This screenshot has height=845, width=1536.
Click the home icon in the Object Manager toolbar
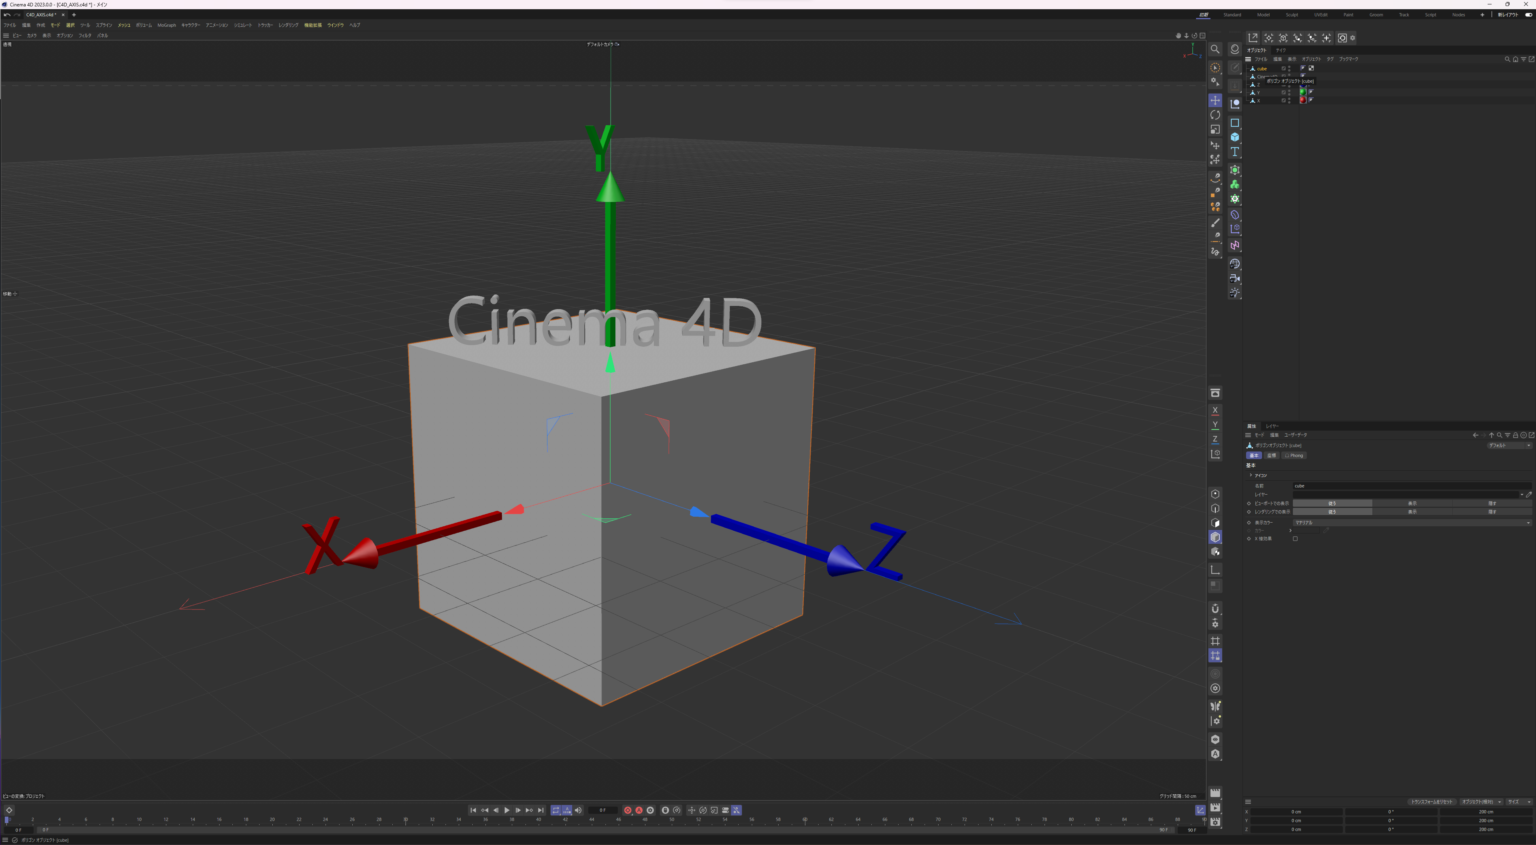[1516, 59]
